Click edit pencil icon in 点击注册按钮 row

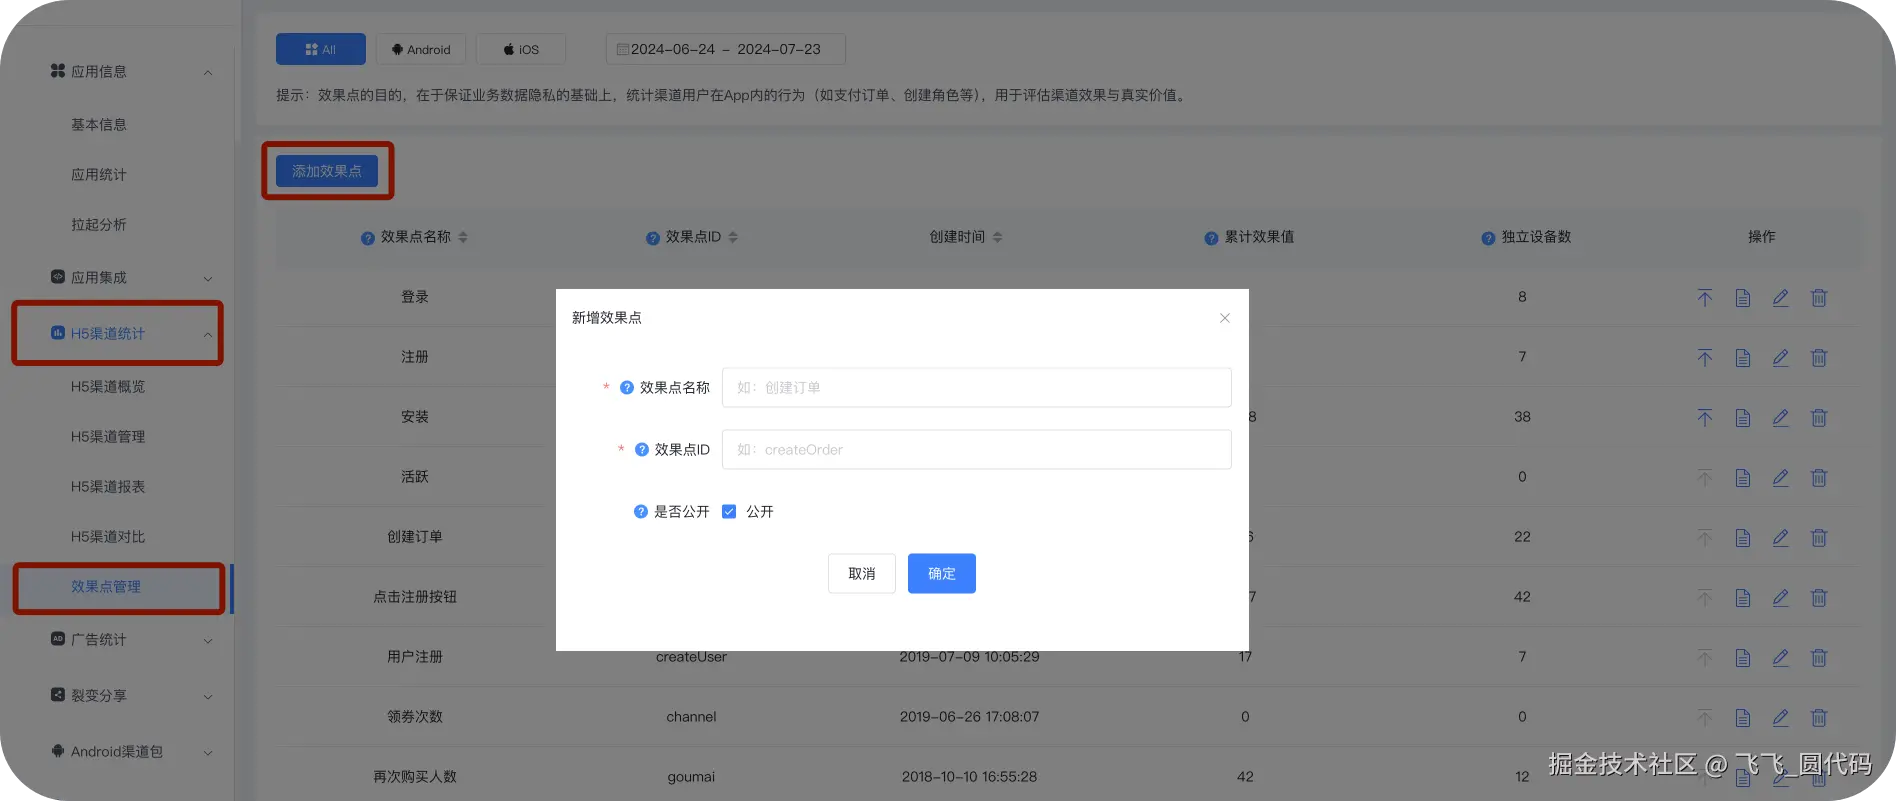pyautogui.click(x=1781, y=597)
